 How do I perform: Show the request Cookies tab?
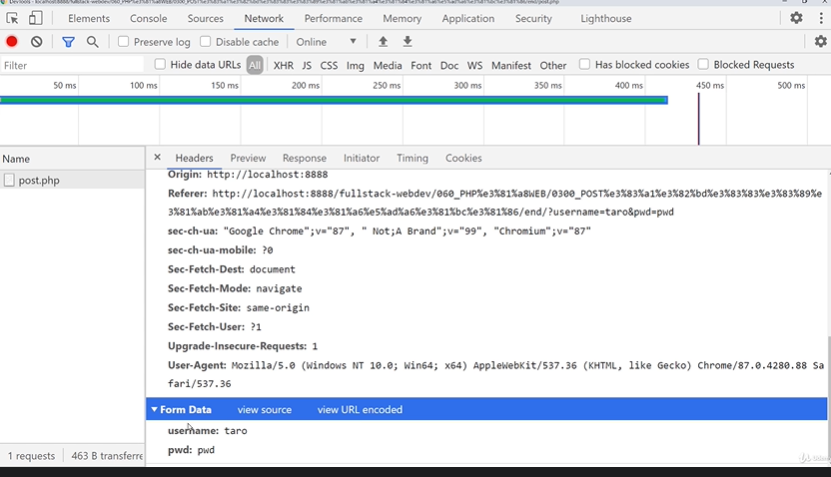[x=463, y=158]
